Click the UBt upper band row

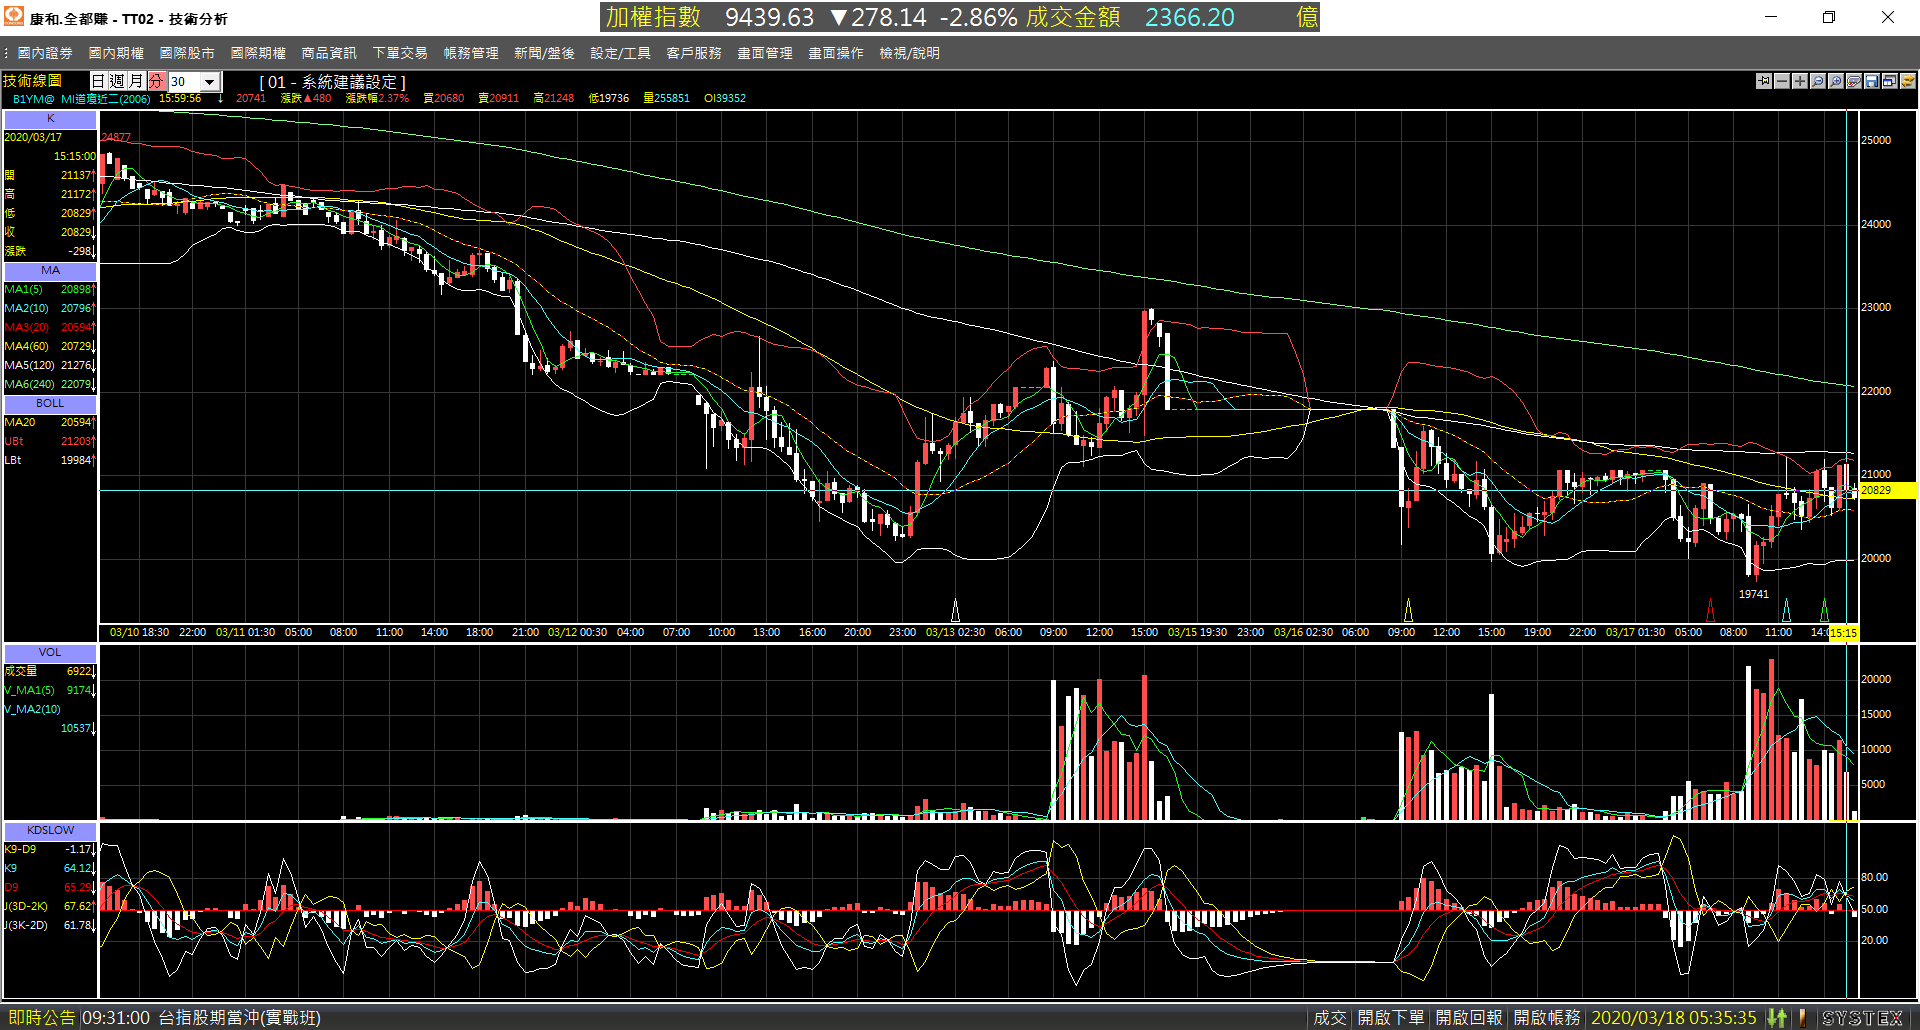[x=50, y=442]
